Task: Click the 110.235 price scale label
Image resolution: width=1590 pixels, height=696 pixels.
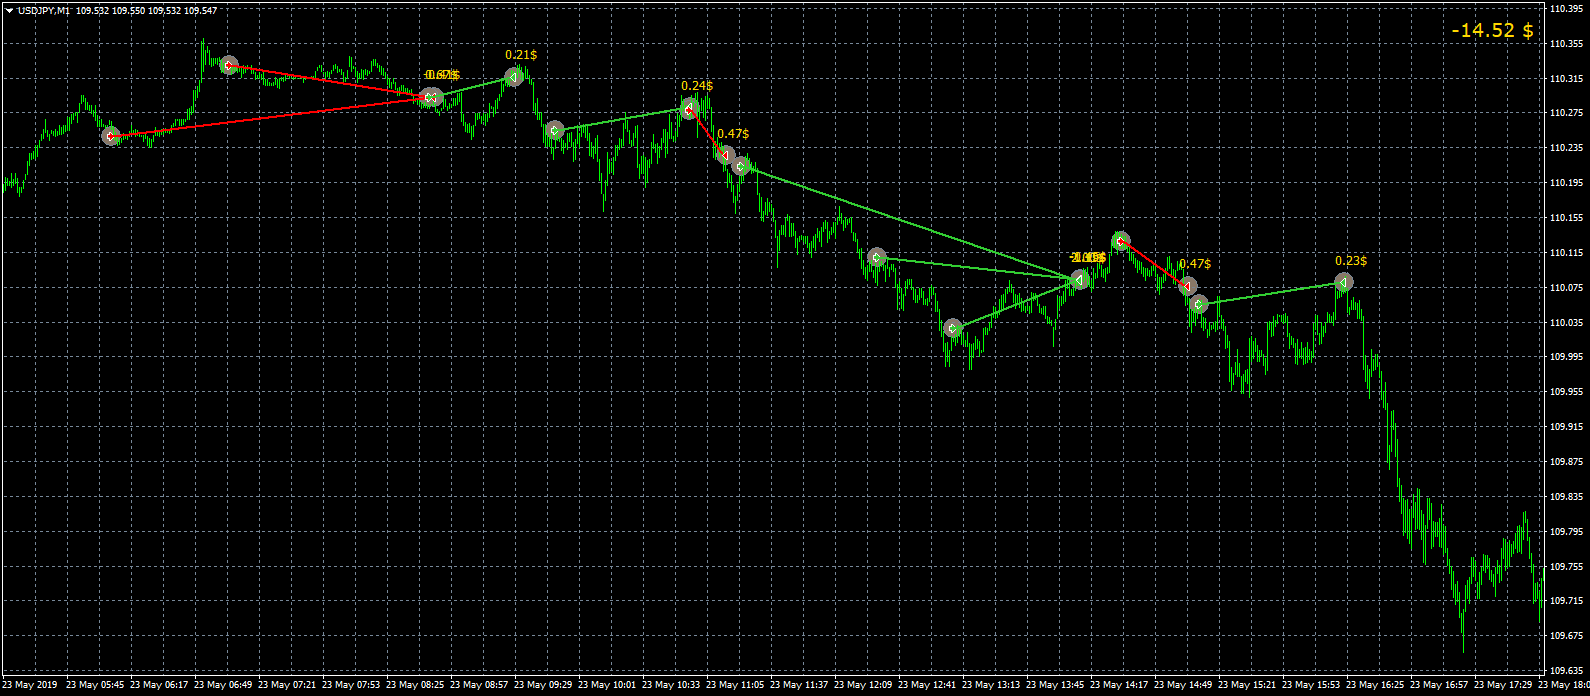Action: pos(1565,148)
